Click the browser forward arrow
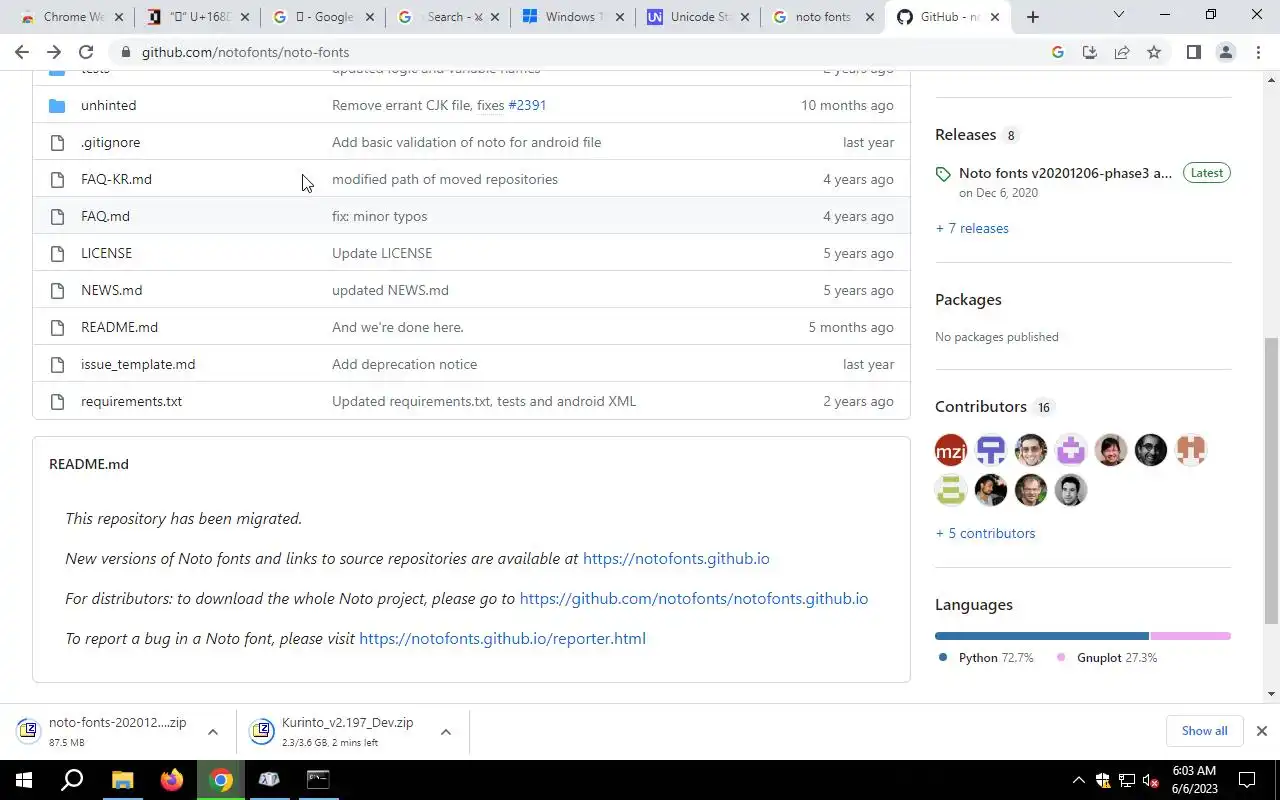This screenshot has height=800, width=1280. pyautogui.click(x=54, y=52)
